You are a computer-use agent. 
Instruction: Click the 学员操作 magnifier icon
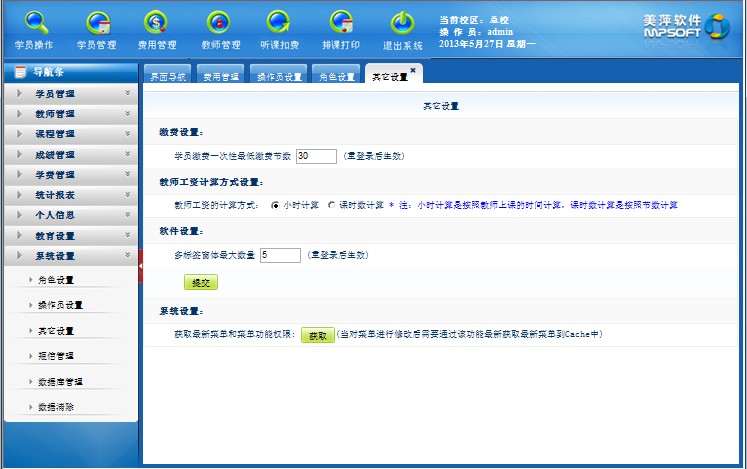[x=35, y=22]
